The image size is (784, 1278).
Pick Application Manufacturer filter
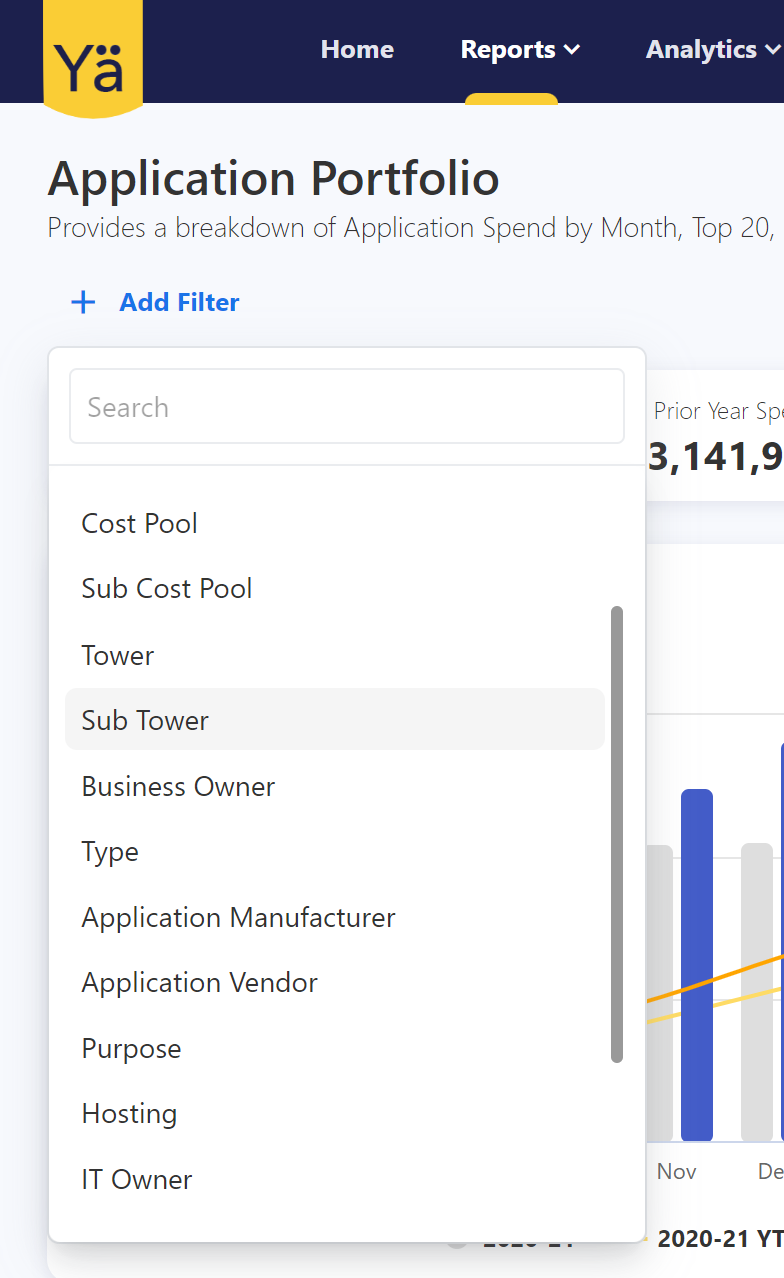click(x=238, y=918)
